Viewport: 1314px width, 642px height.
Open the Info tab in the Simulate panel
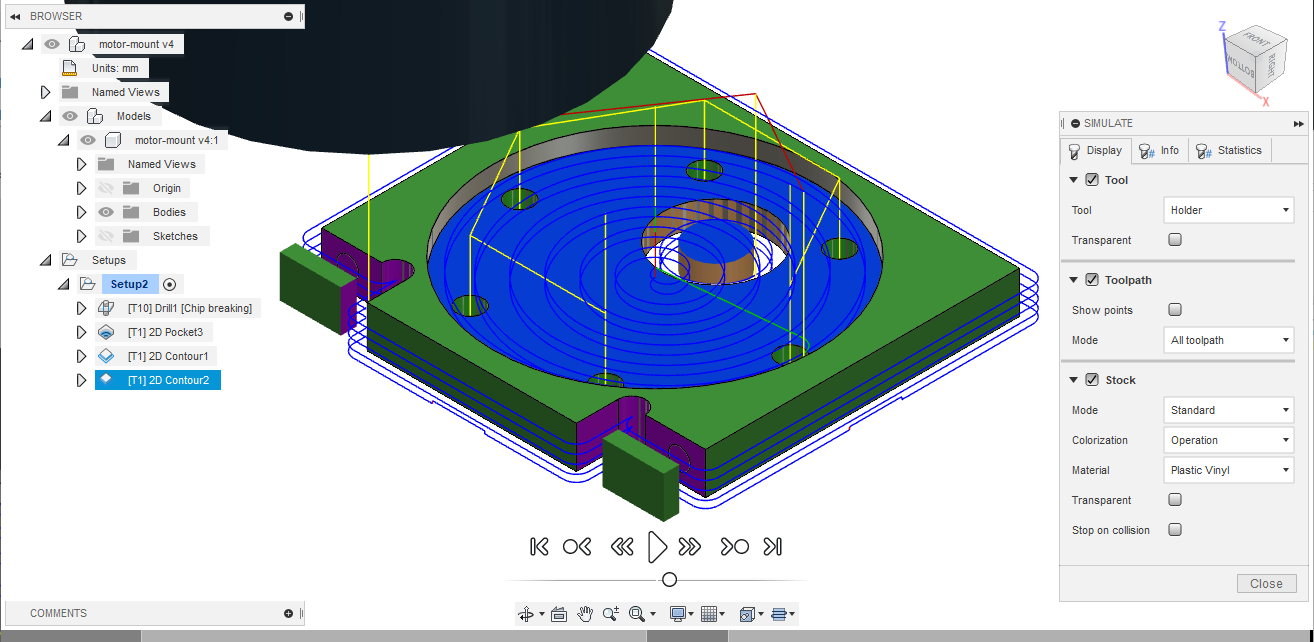(1160, 150)
